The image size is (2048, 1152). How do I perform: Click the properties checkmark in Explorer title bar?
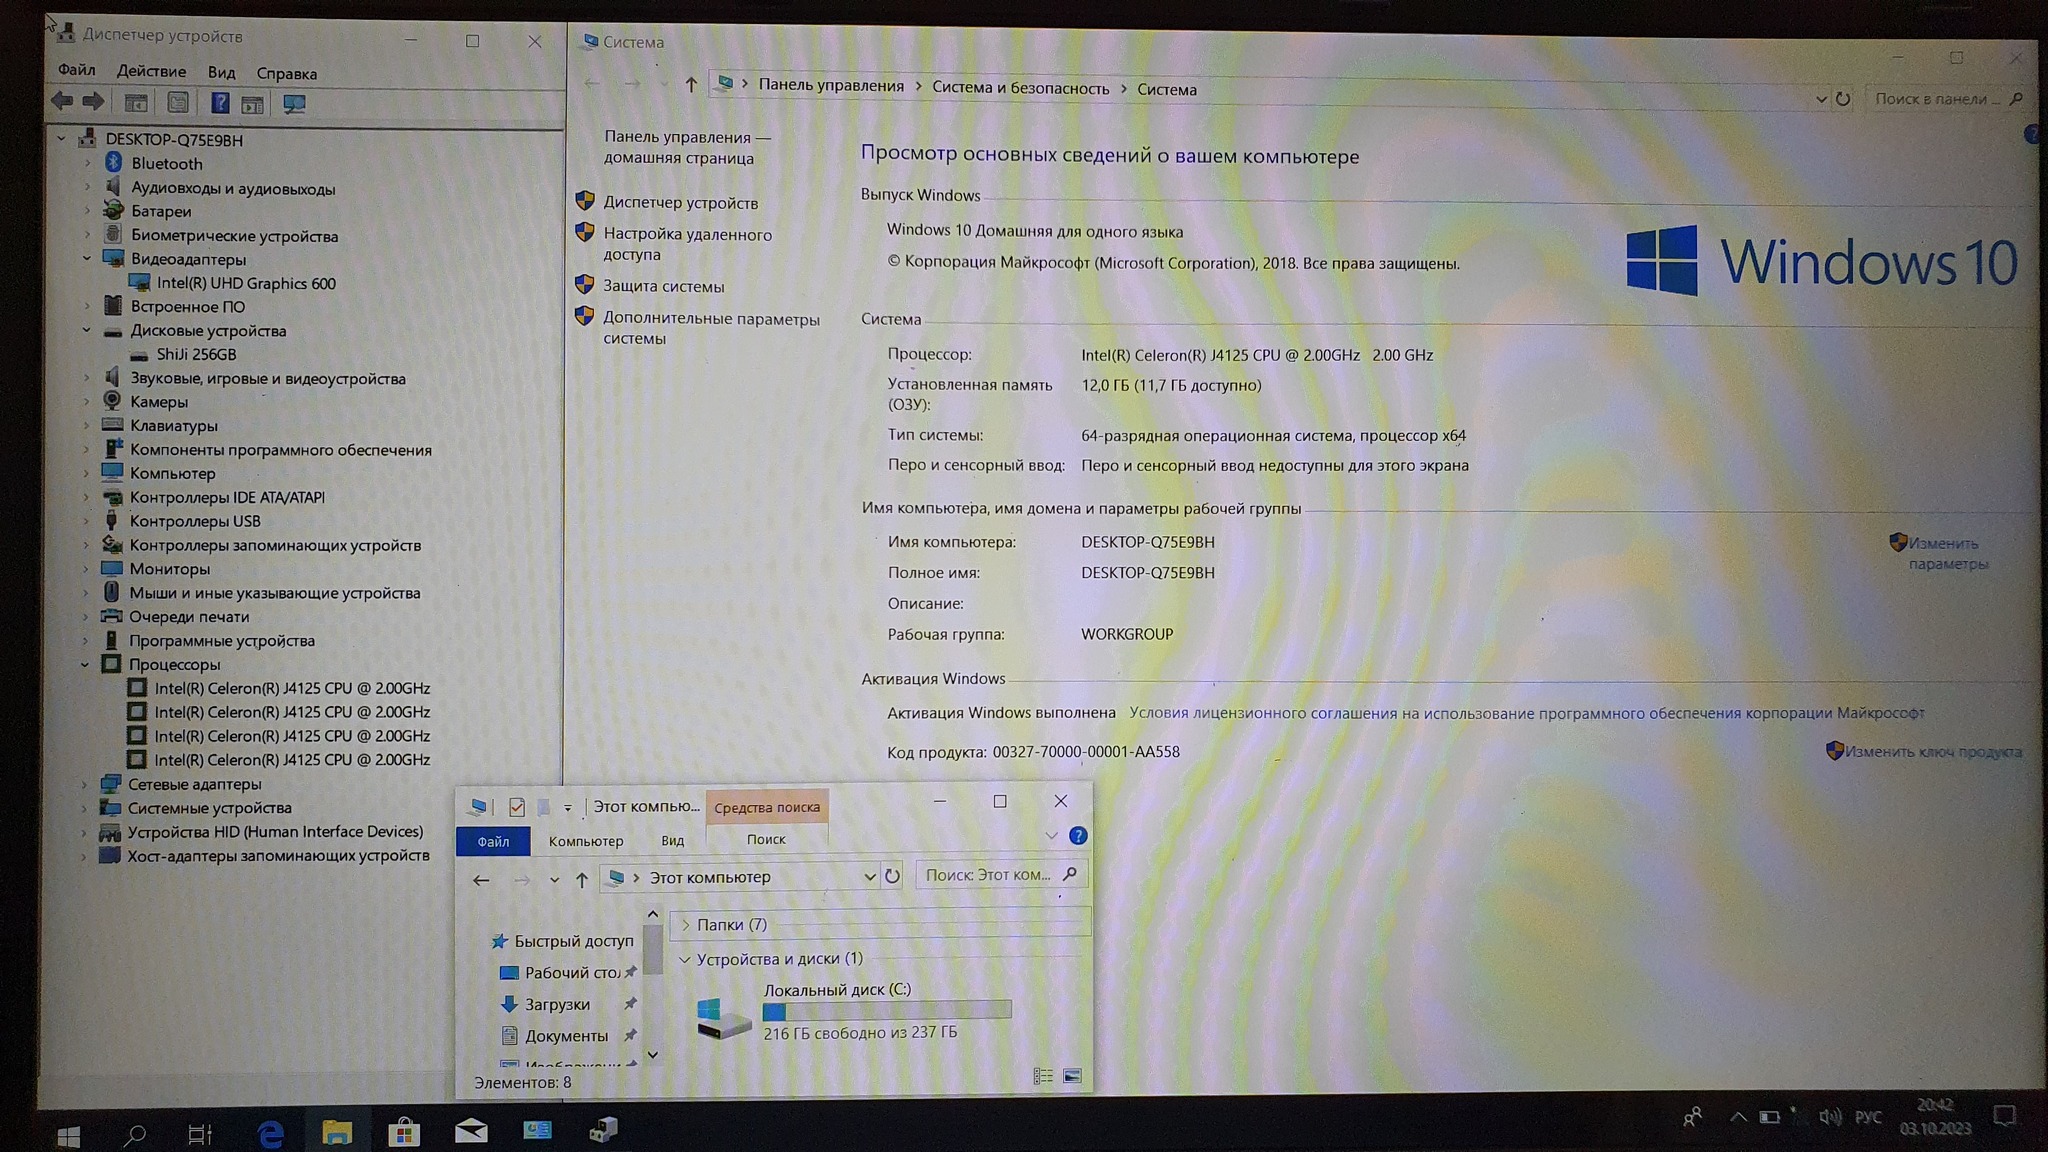point(517,807)
